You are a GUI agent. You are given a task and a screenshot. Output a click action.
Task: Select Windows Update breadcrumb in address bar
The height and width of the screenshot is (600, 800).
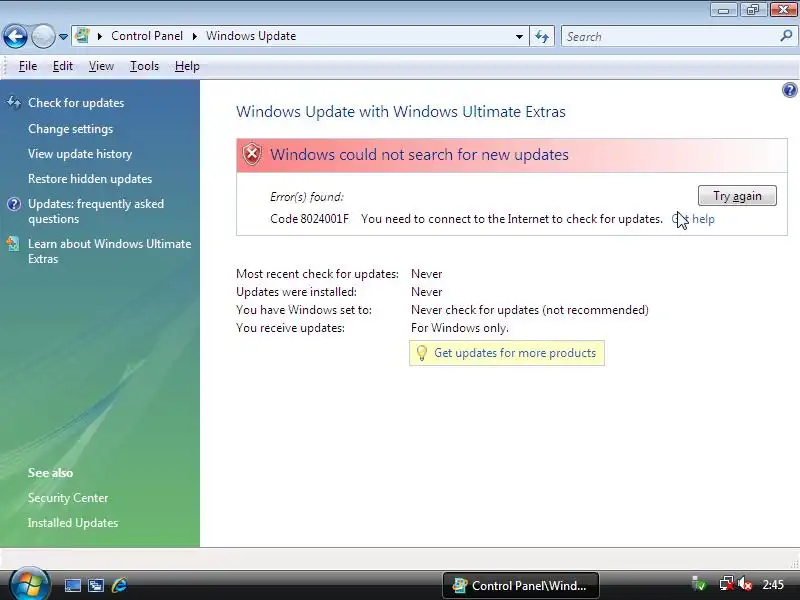click(x=251, y=36)
